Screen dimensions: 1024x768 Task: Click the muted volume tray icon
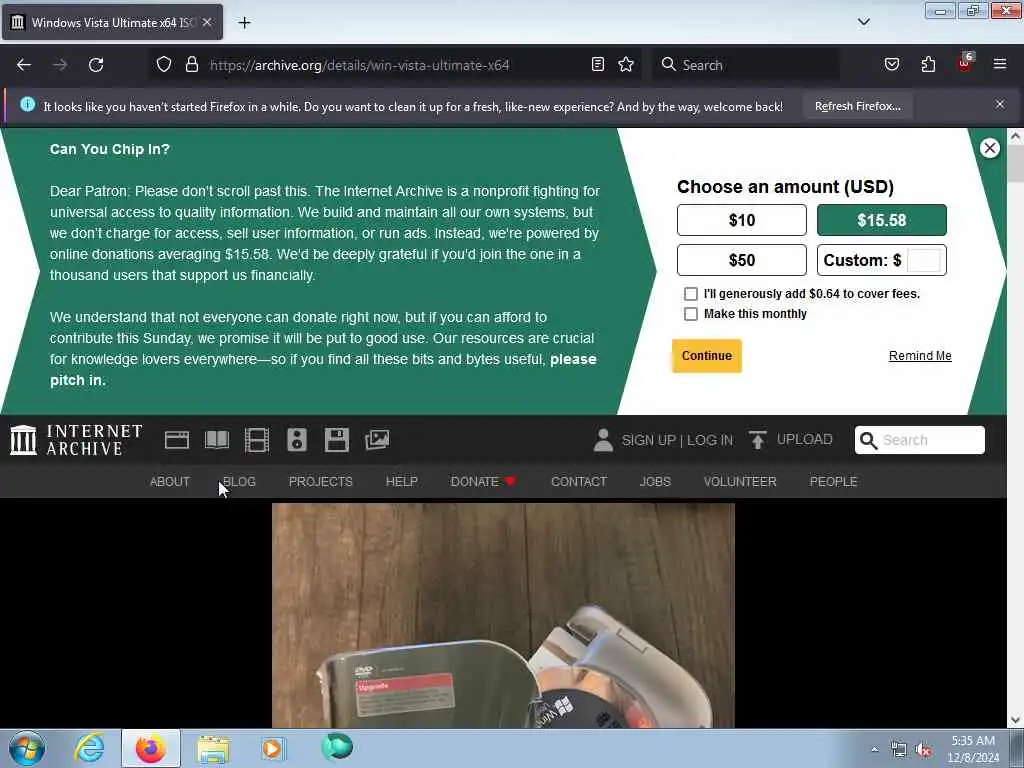pos(923,750)
